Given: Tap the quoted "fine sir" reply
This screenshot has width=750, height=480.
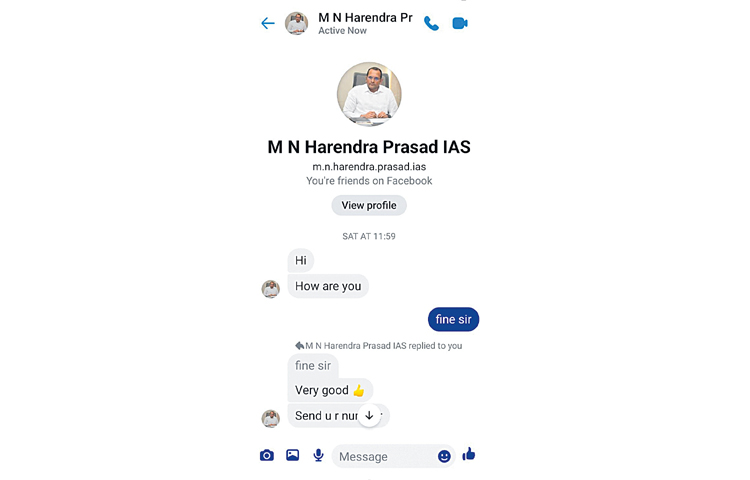Looking at the screenshot, I should 313,366.
